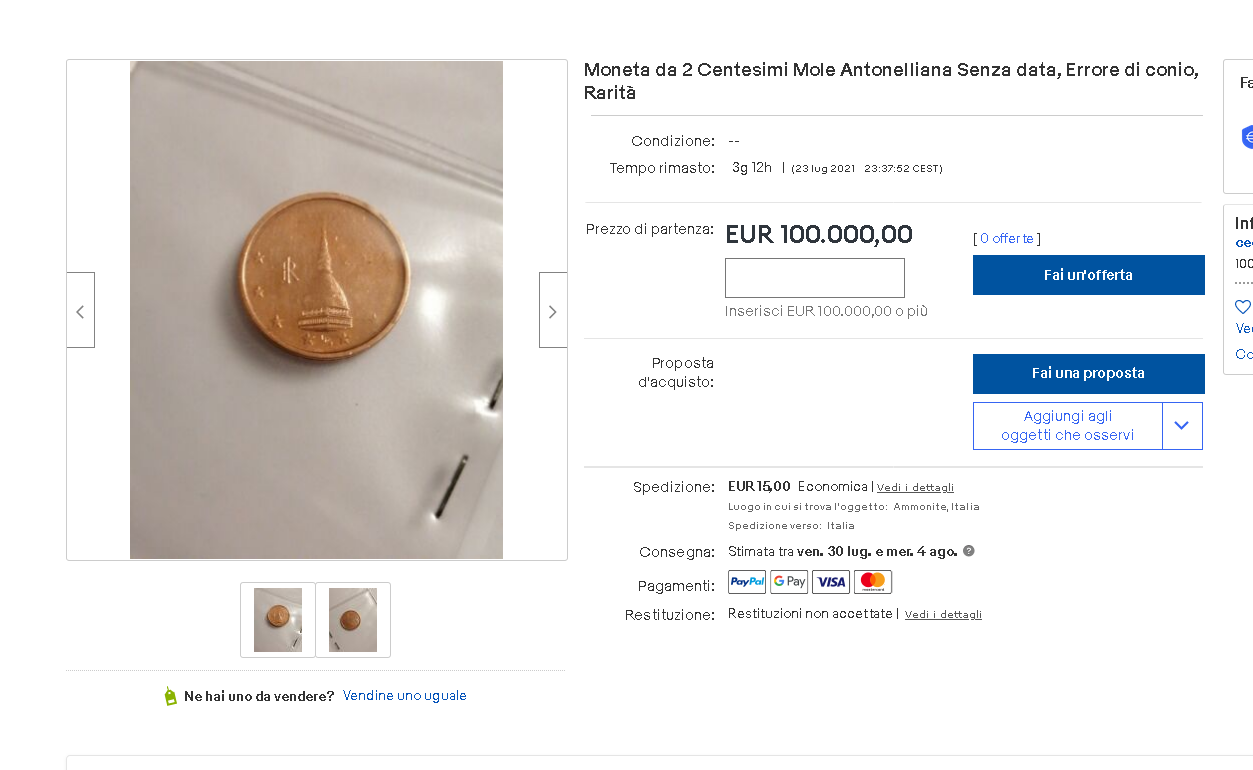Click the Visa payment icon
Viewport: 1253px width, 770px height.
pyautogui.click(x=831, y=582)
